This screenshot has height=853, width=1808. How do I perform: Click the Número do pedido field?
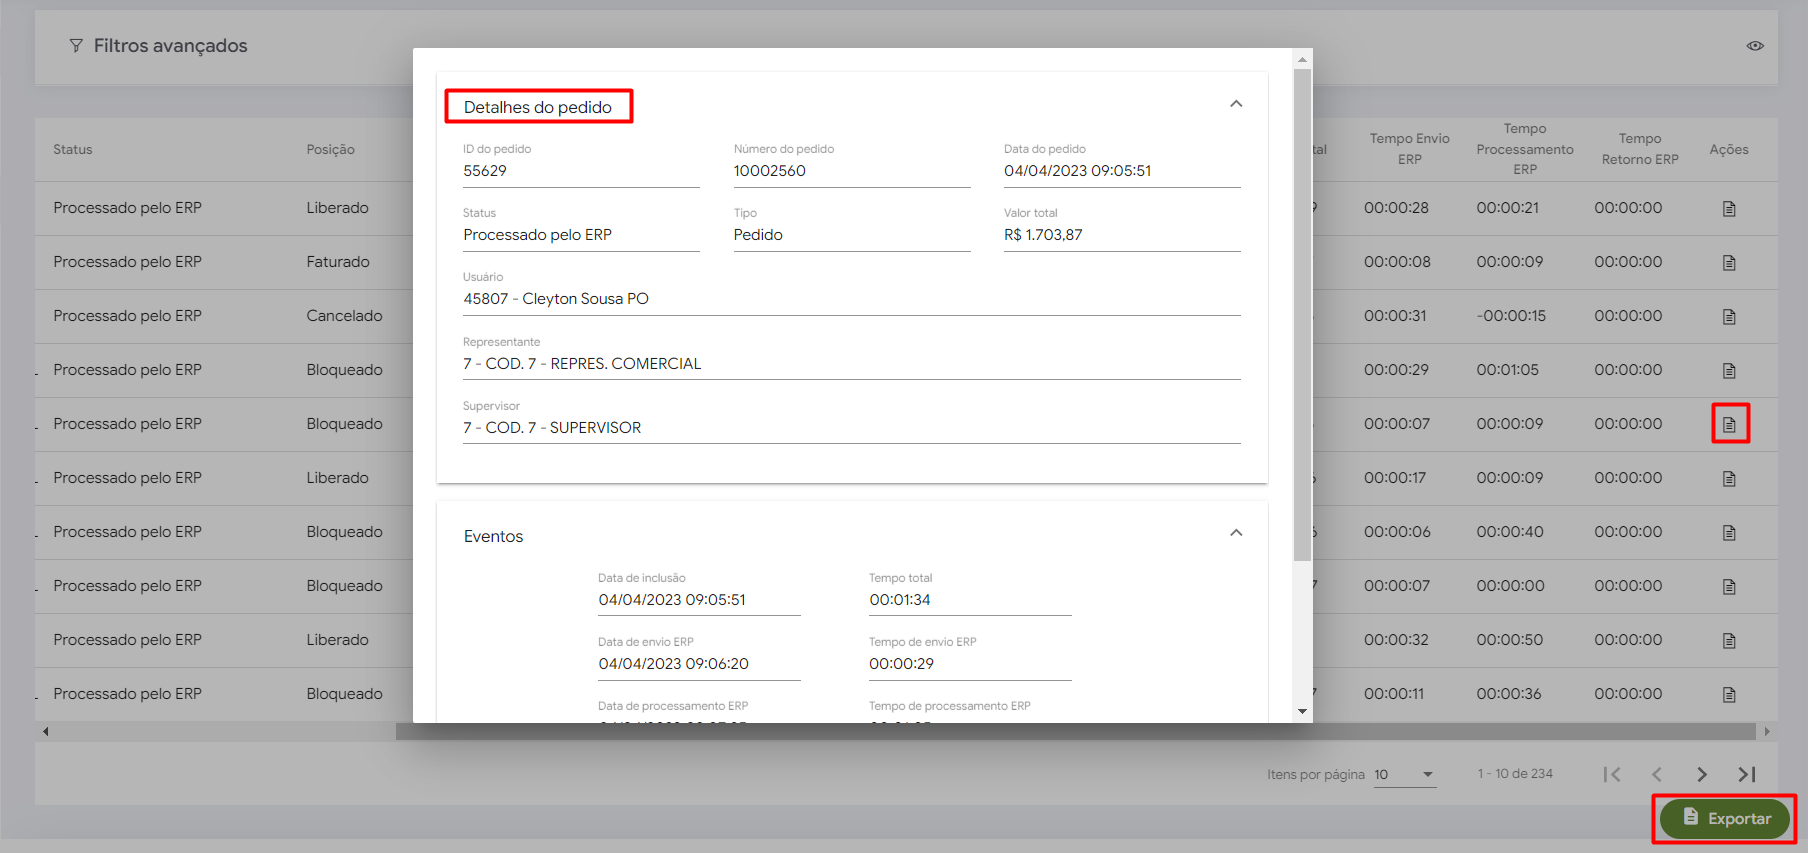pos(851,171)
